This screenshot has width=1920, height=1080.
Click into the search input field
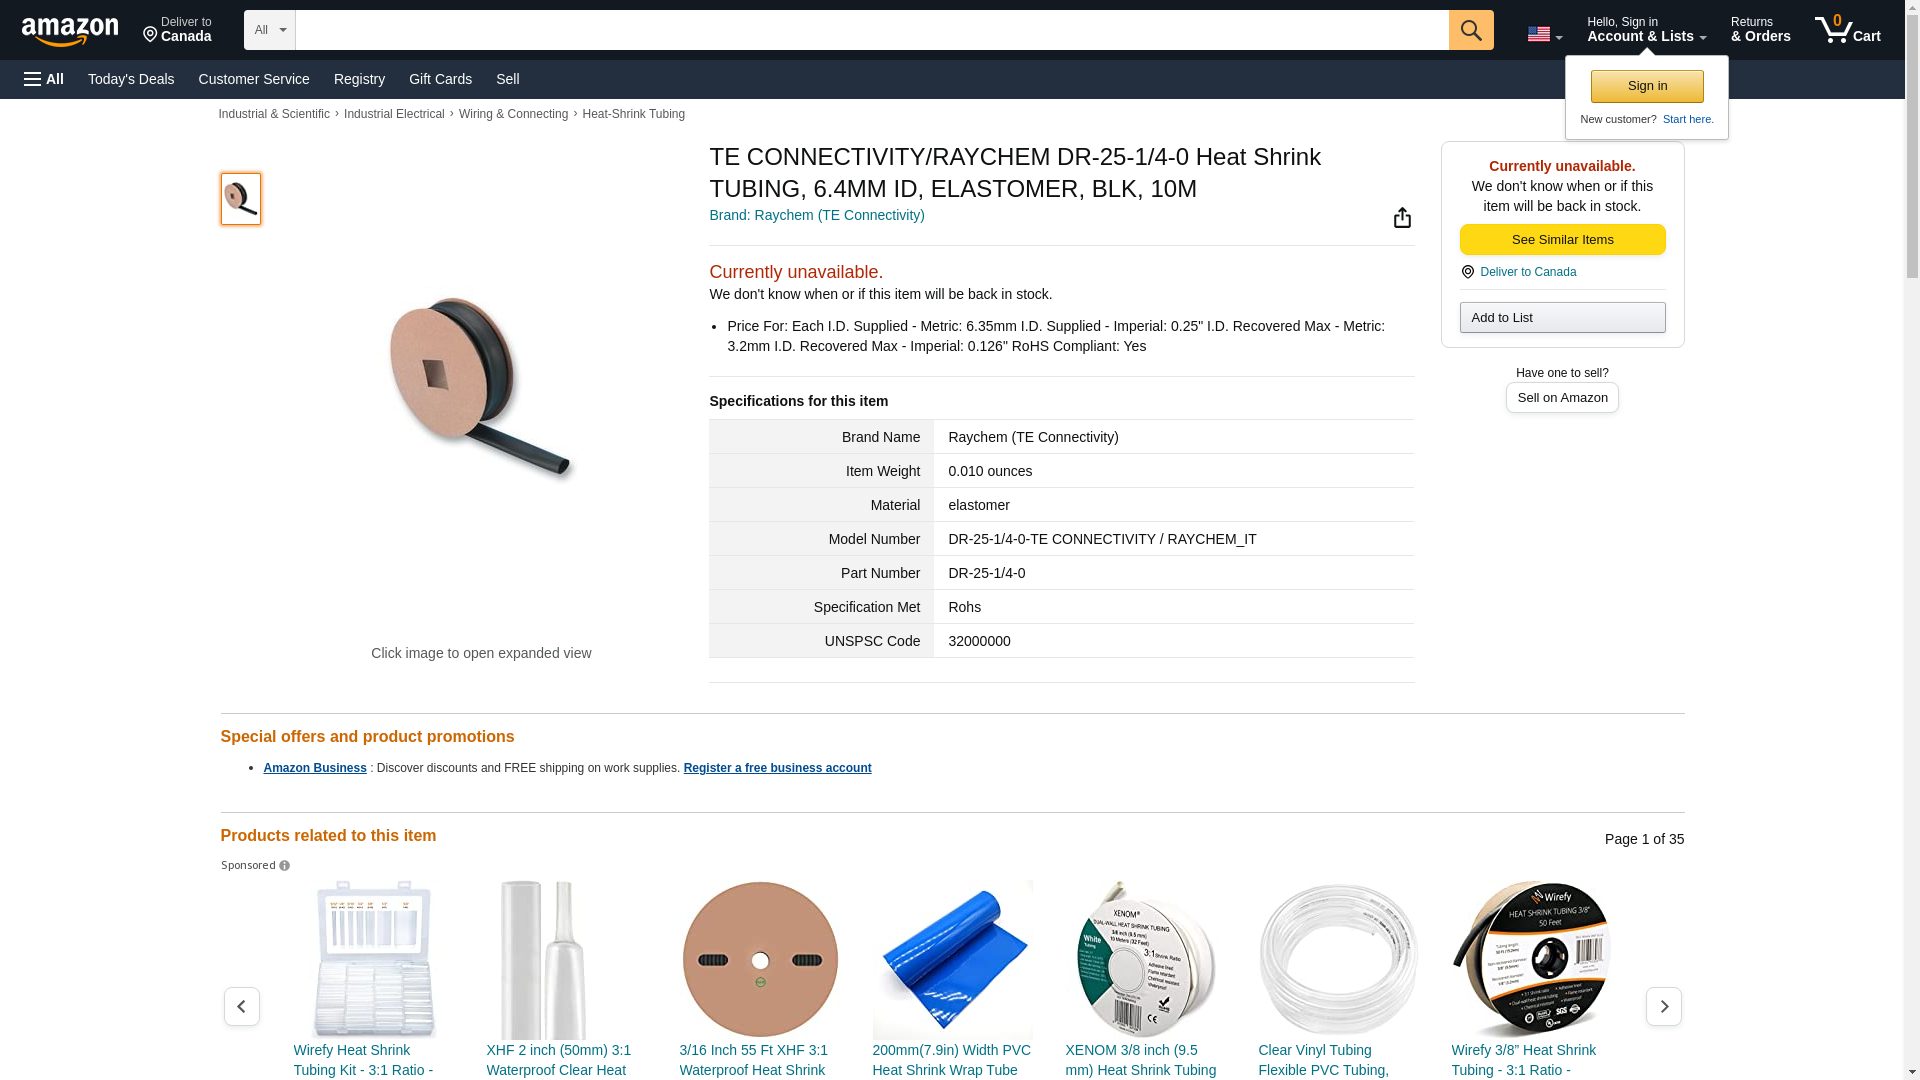872,30
